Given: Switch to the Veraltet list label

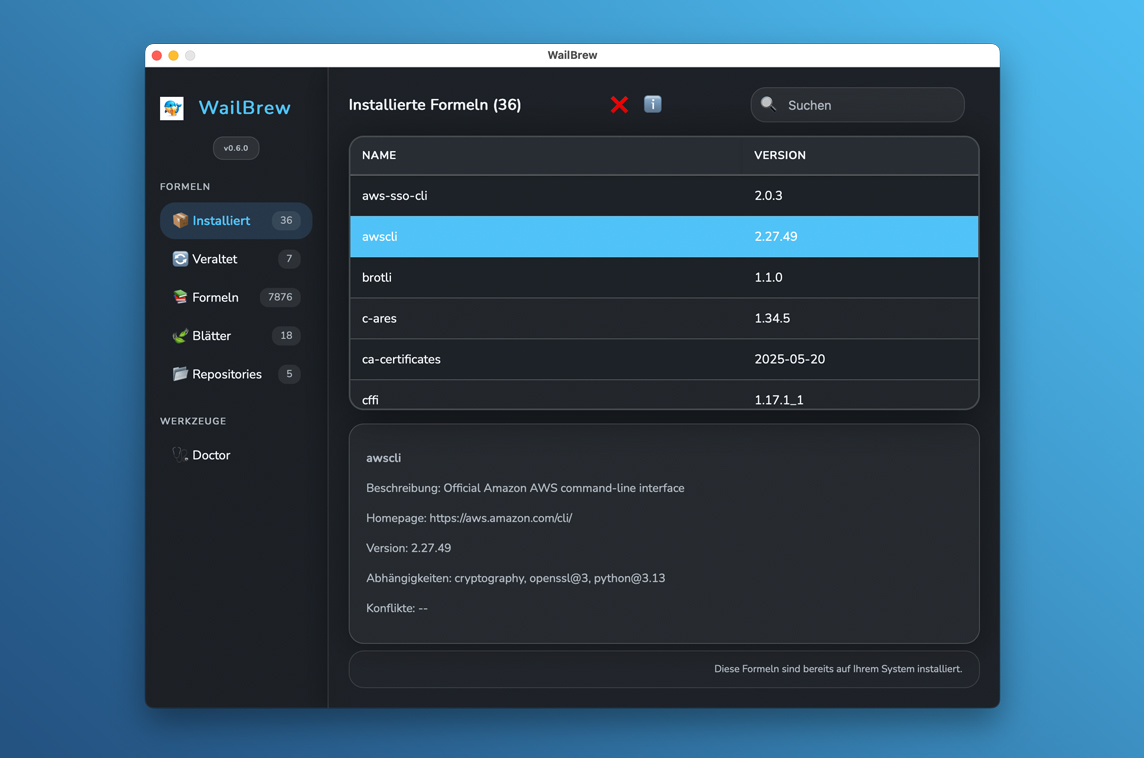Looking at the screenshot, I should point(214,259).
